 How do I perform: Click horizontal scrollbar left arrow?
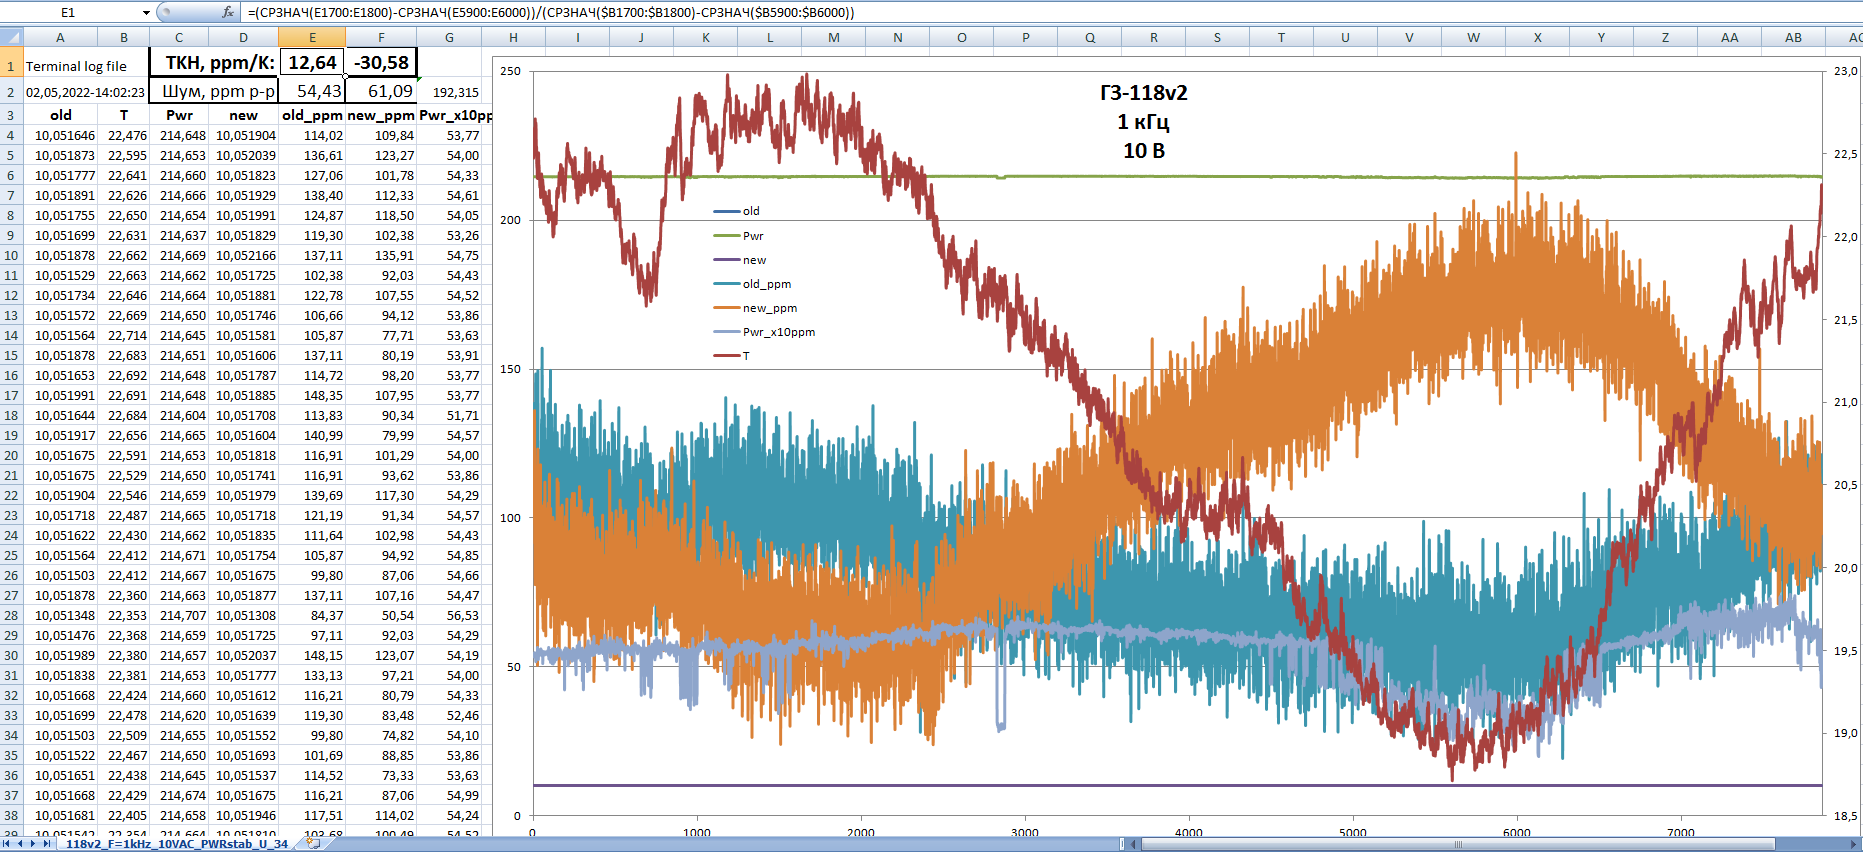click(x=1134, y=844)
